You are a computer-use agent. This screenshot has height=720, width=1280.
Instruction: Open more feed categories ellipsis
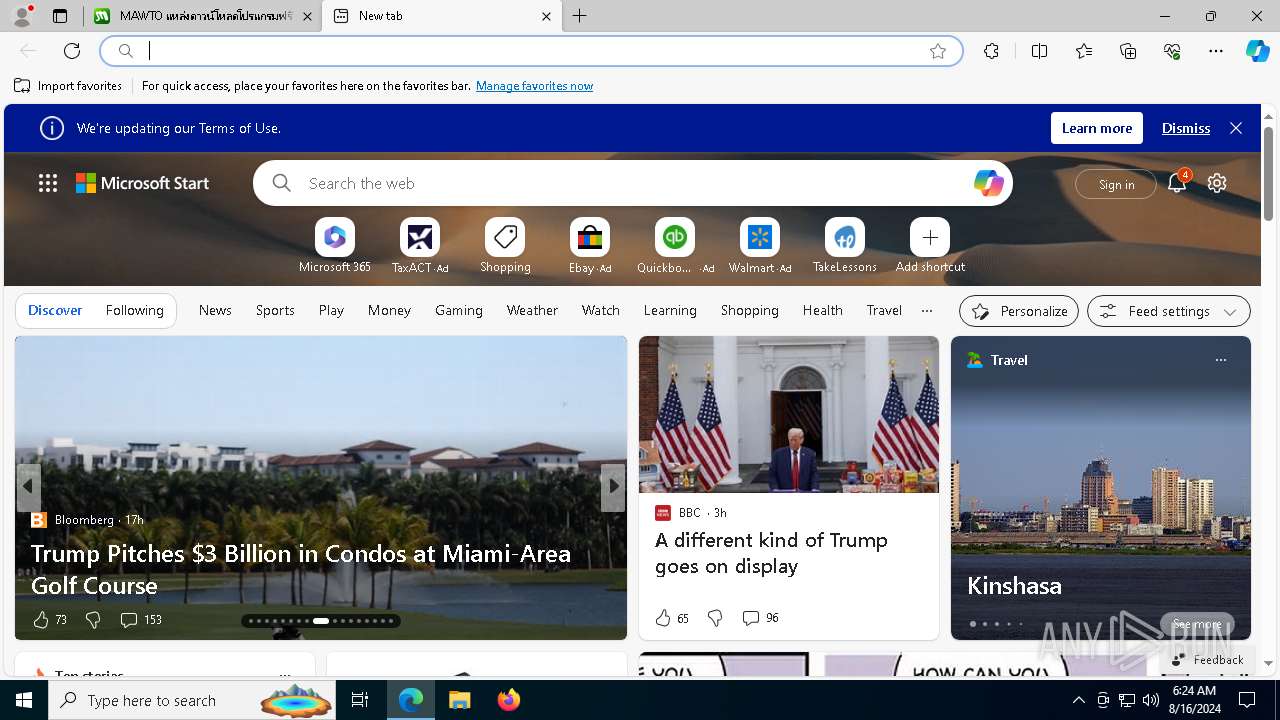927,310
